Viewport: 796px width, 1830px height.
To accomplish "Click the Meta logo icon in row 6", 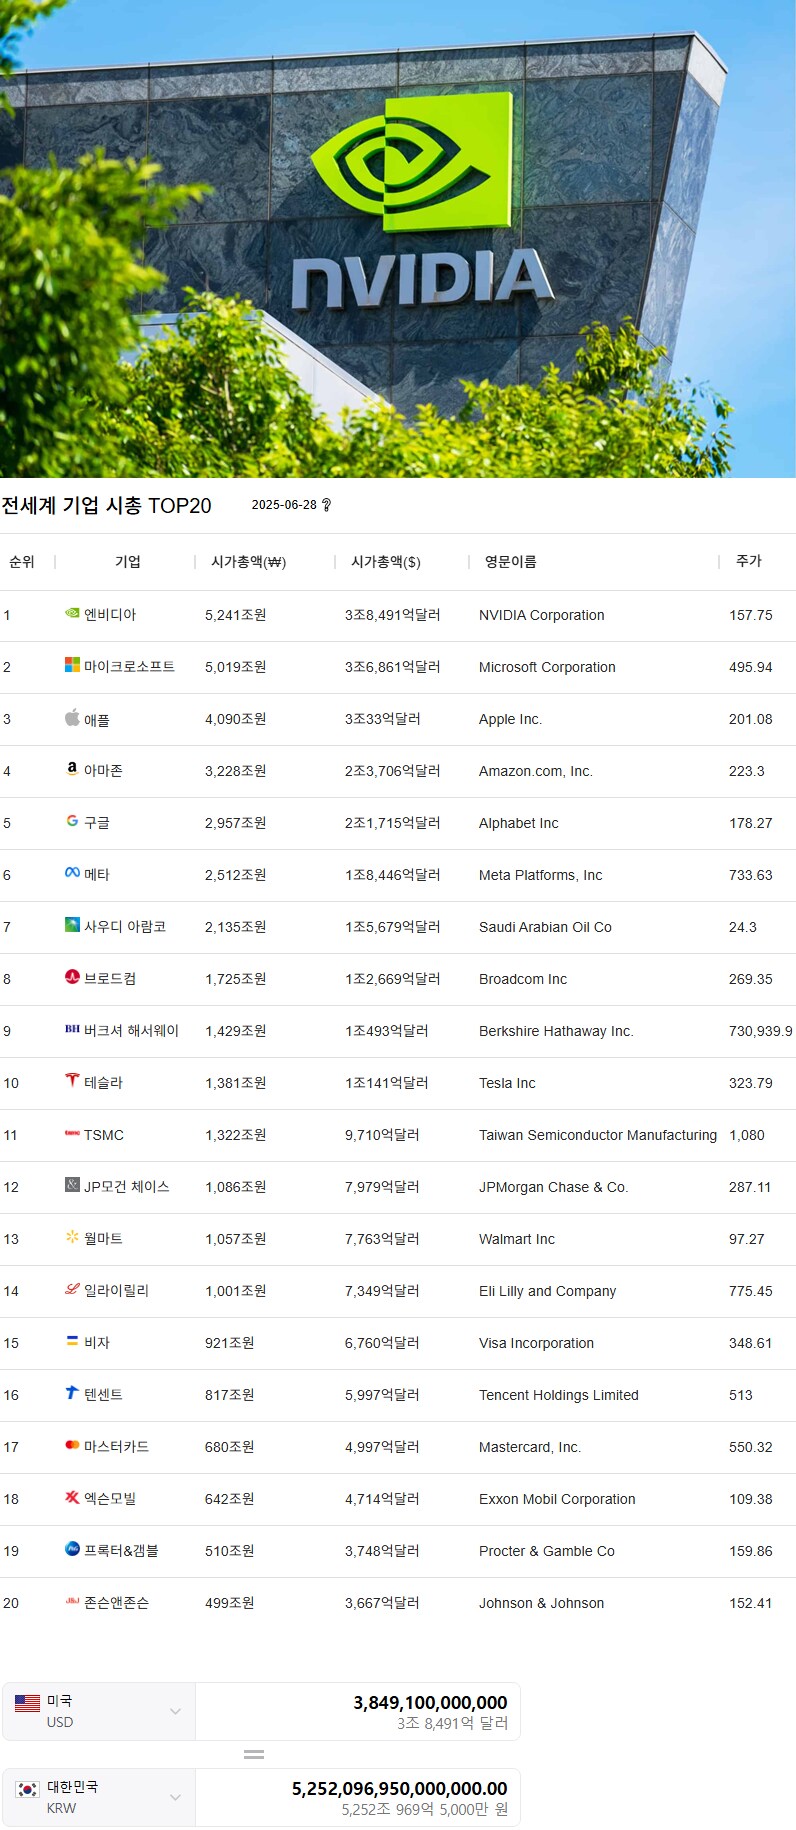I will pyautogui.click(x=72, y=873).
